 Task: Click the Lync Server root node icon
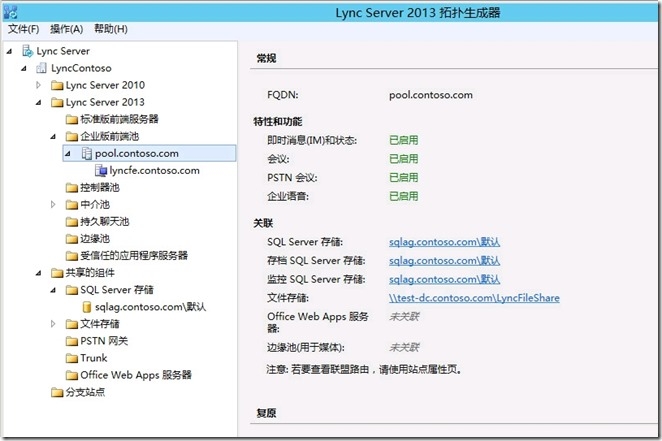coord(27,51)
